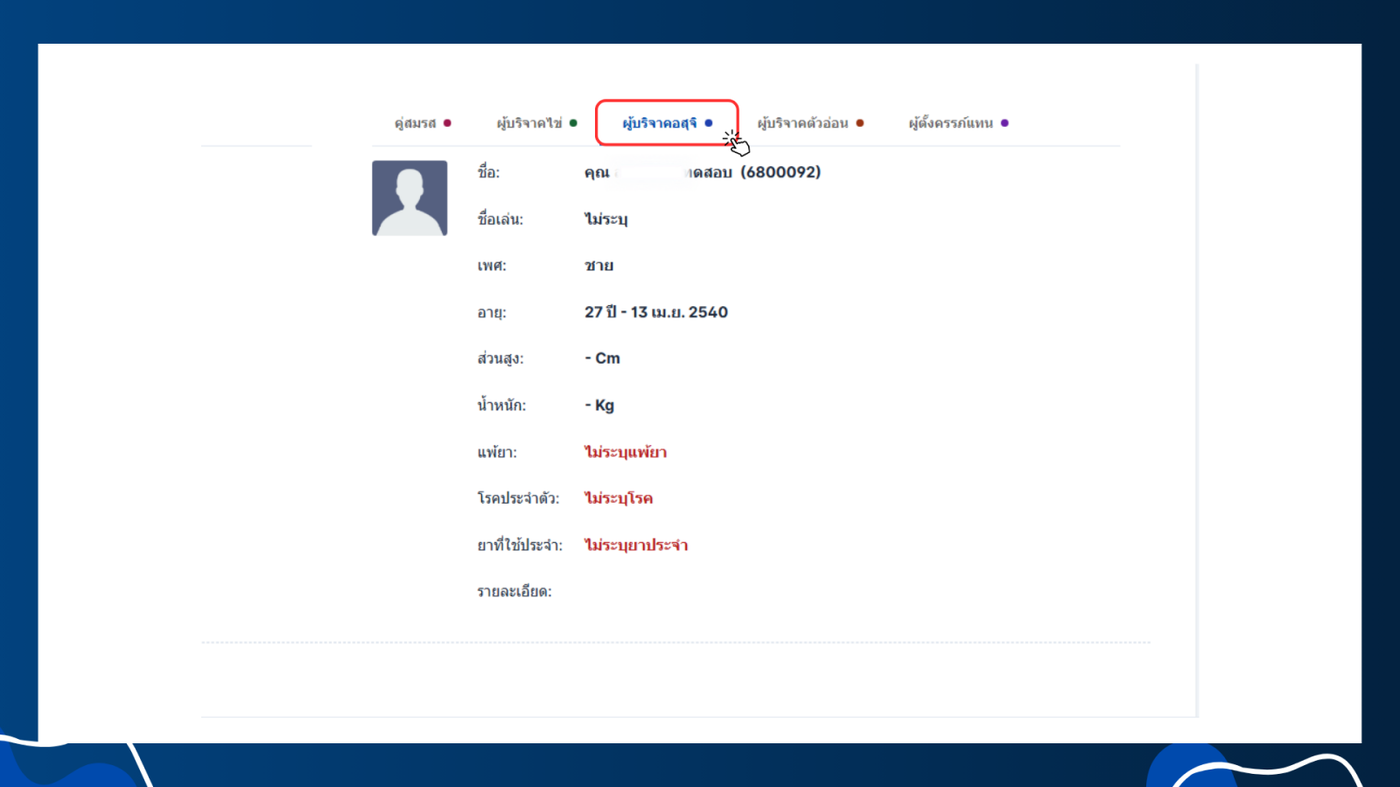Click the น้ำหนัก: field label
This screenshot has width=1400, height=787.
[x=501, y=405]
